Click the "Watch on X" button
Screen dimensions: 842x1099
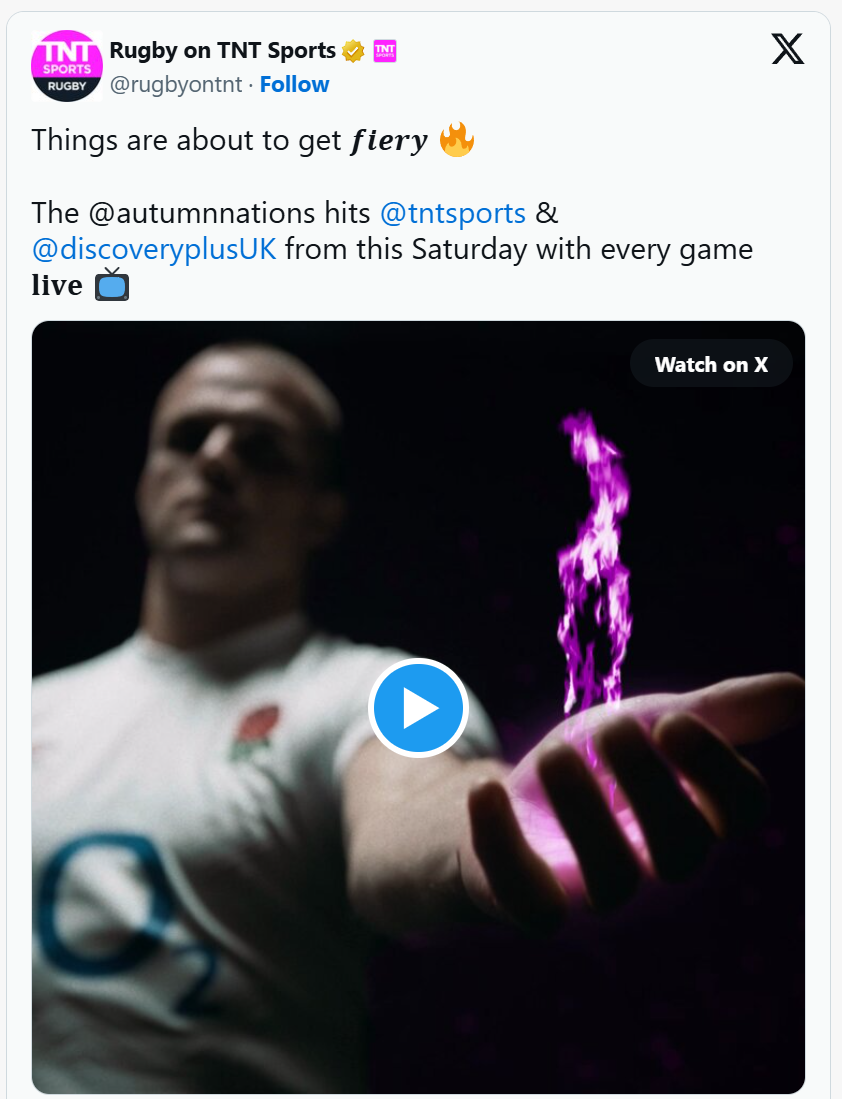point(711,364)
